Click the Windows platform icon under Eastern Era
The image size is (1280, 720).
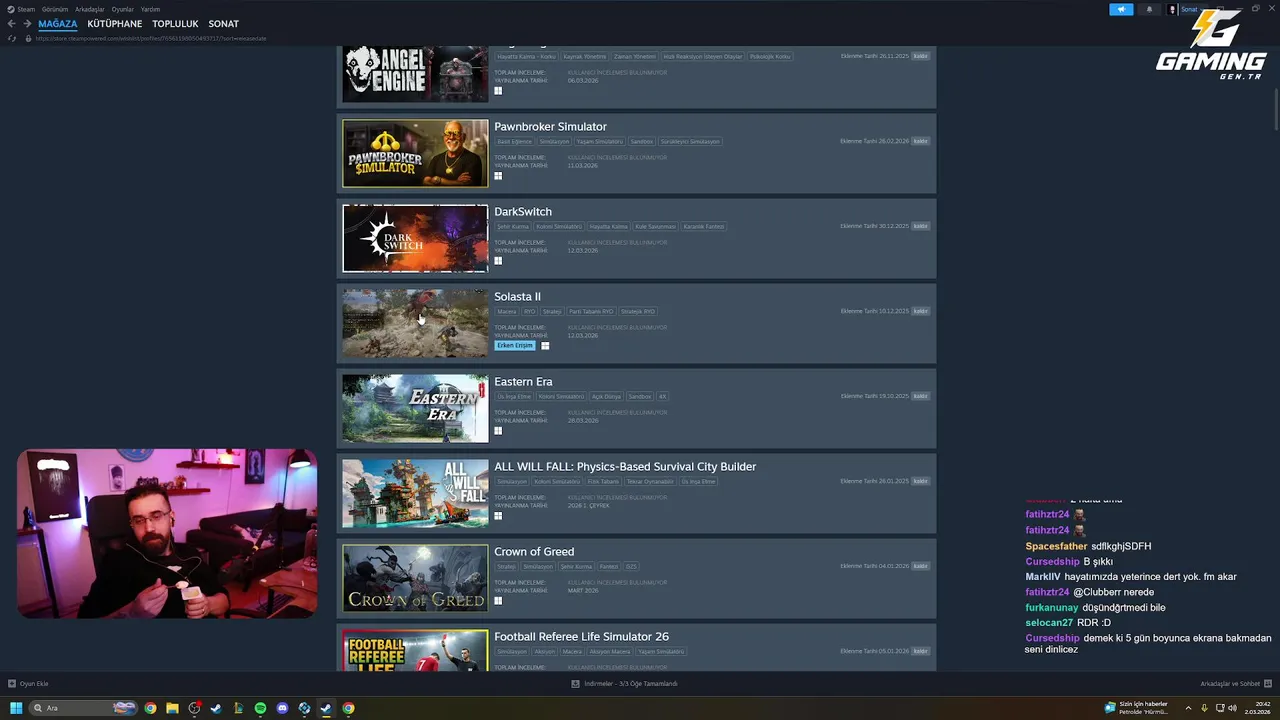point(498,431)
